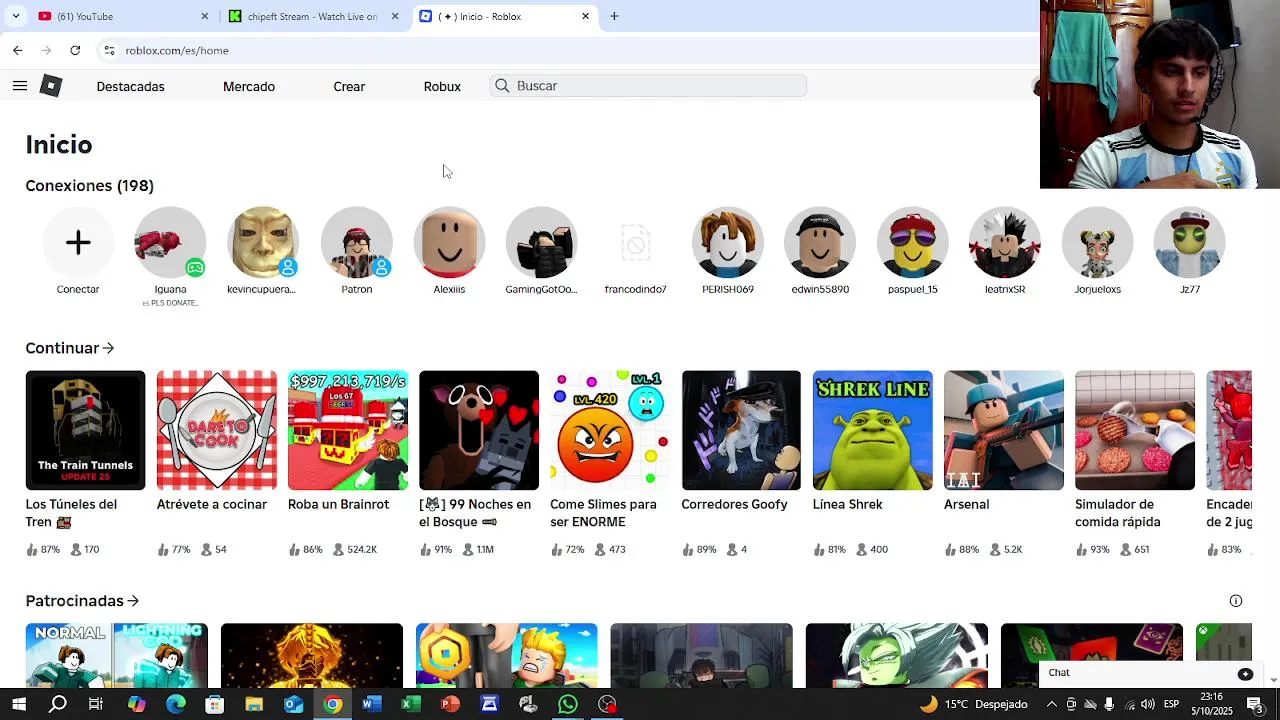Open The Train Tunnels game thumbnail
Image resolution: width=1280 pixels, height=720 pixels.
click(85, 430)
